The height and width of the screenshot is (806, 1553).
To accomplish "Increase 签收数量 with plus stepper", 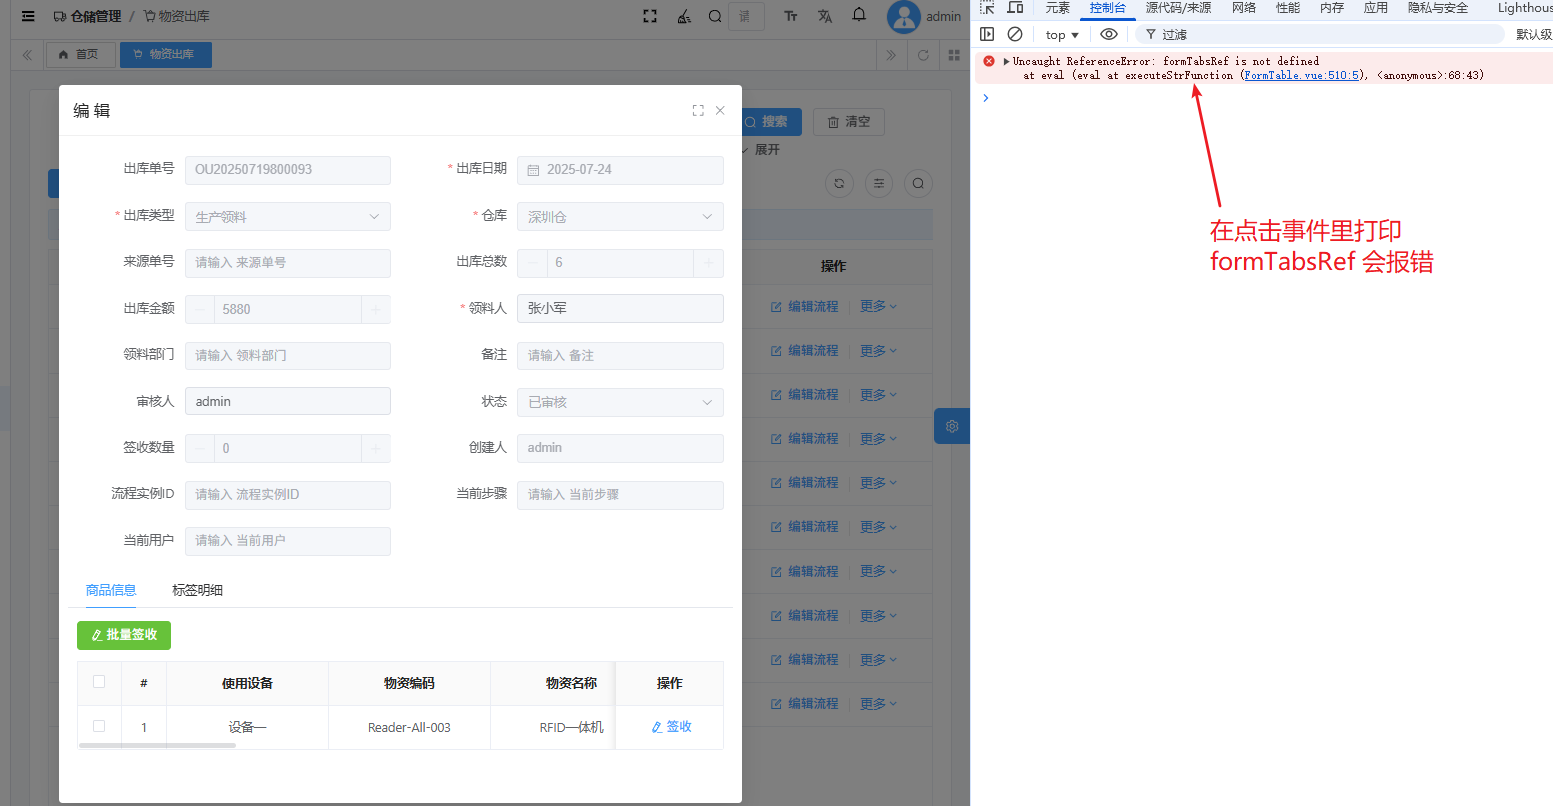I will click(x=376, y=448).
